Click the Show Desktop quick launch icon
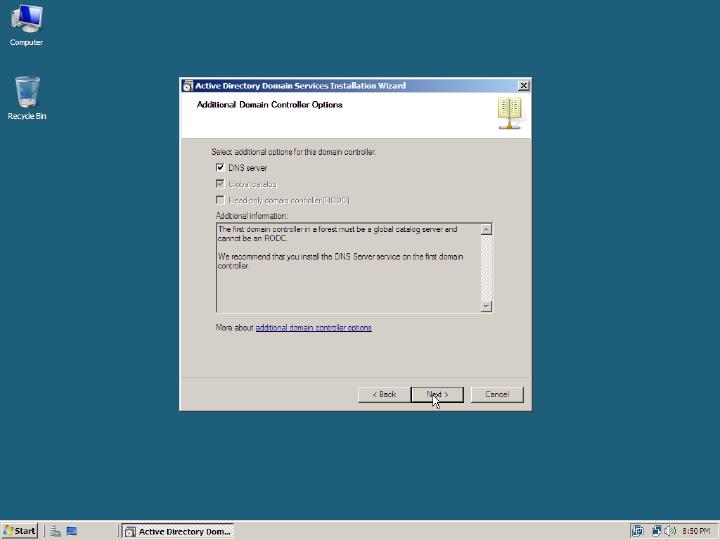Screen dimensions: 720x540 [x=72, y=531]
